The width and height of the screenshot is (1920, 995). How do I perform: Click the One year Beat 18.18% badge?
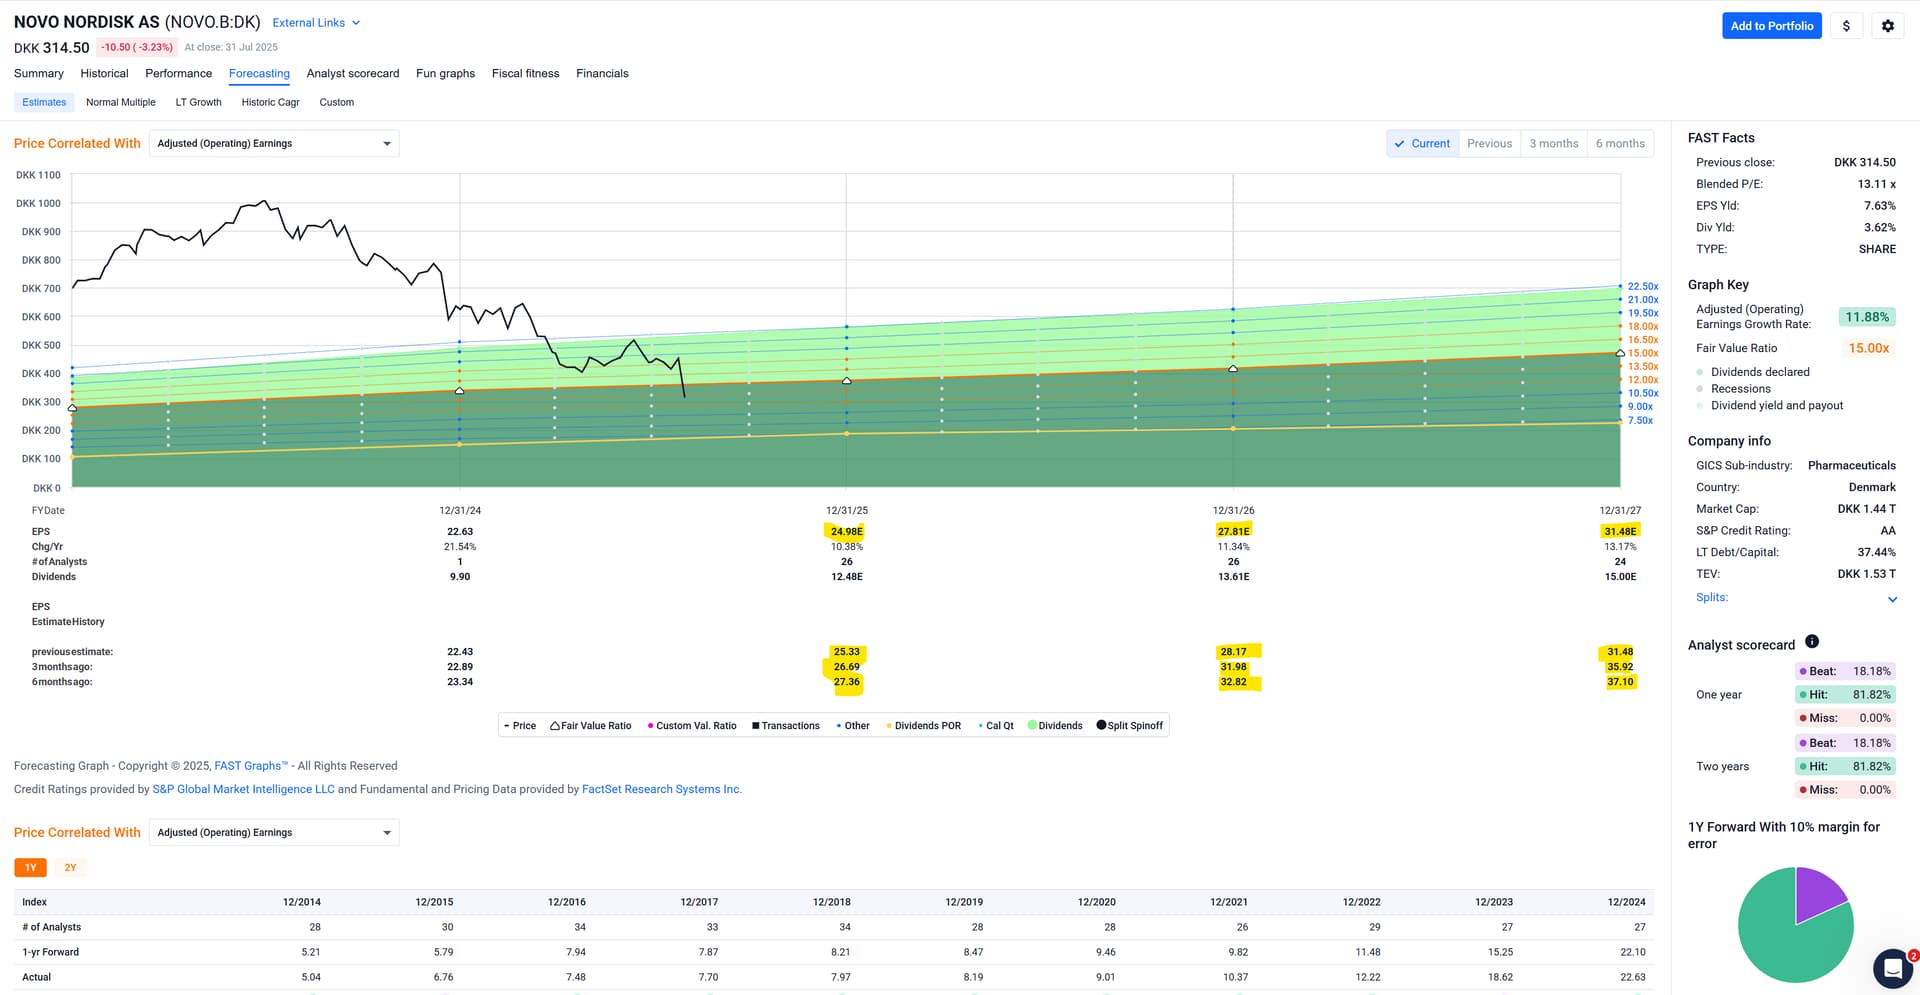[1844, 671]
